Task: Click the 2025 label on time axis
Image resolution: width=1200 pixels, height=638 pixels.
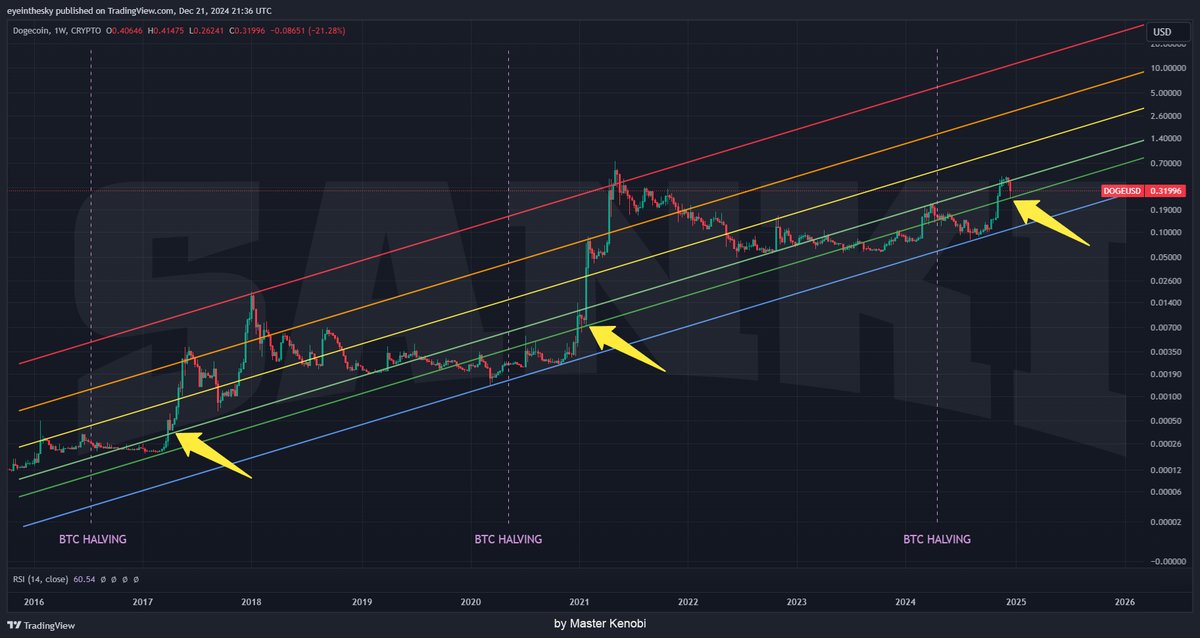Action: click(x=1015, y=602)
